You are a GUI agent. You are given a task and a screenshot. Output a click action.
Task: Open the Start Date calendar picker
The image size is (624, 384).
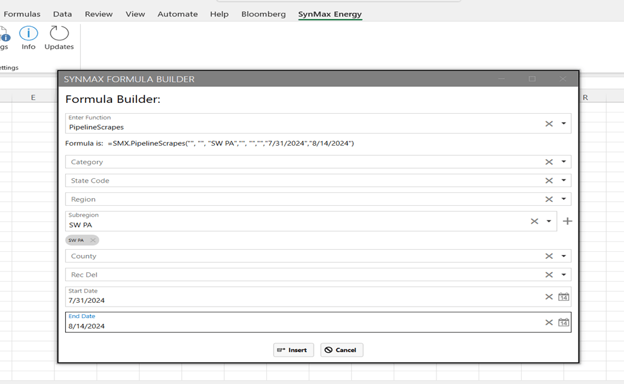point(564,297)
